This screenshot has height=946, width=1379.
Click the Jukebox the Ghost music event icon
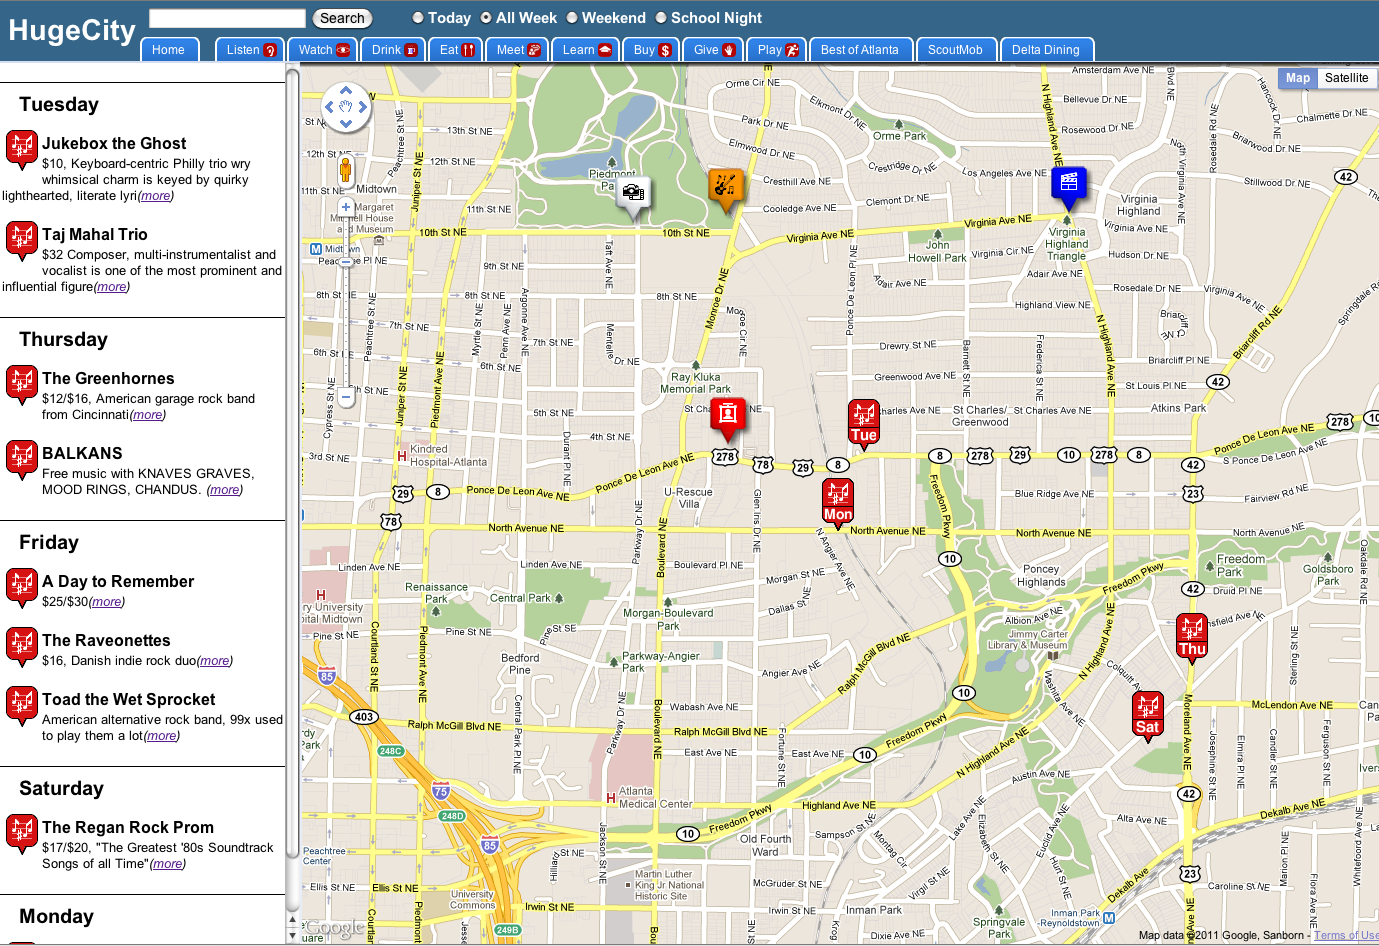[22, 149]
